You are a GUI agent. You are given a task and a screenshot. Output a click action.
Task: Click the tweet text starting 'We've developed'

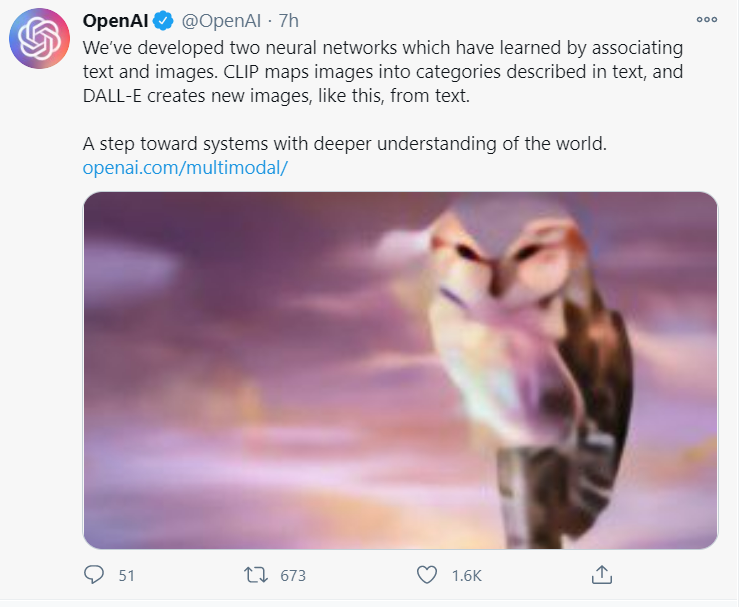pyautogui.click(x=383, y=71)
